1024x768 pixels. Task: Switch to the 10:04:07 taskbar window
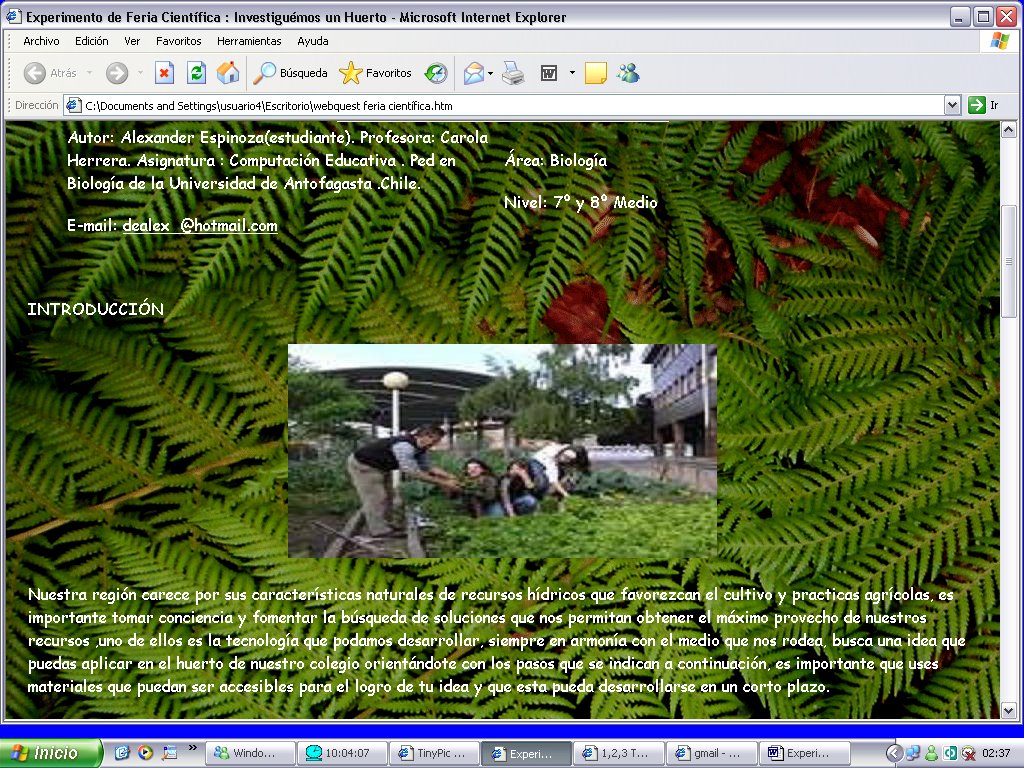(x=342, y=753)
